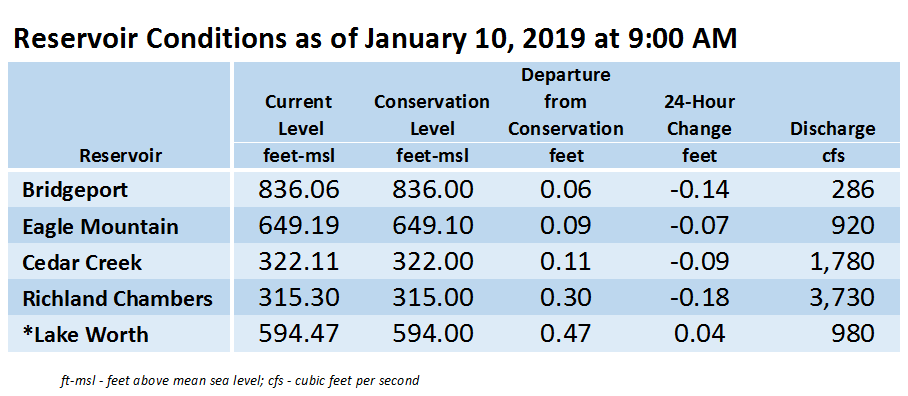Screen dimensions: 908x396
Task: Select Eagle Mountain row label
Action: coord(100,226)
